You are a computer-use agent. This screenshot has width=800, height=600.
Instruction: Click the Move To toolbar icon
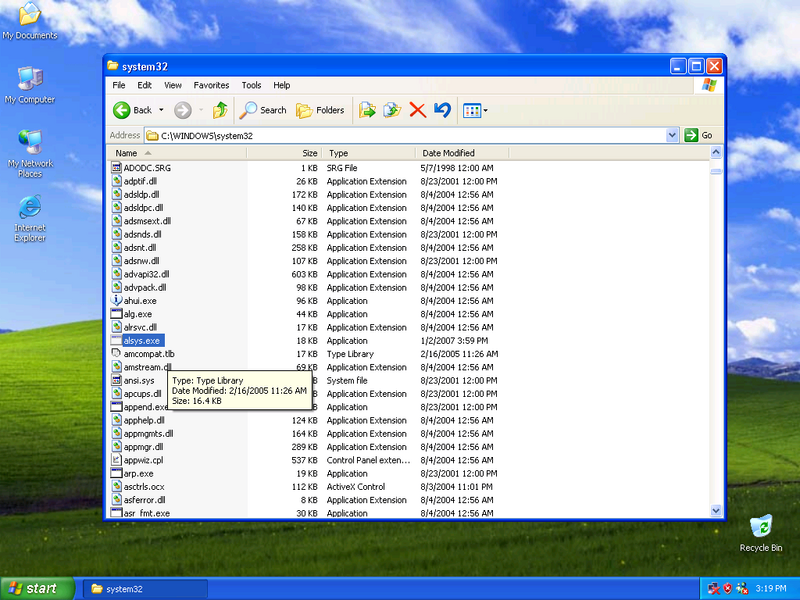[367, 110]
